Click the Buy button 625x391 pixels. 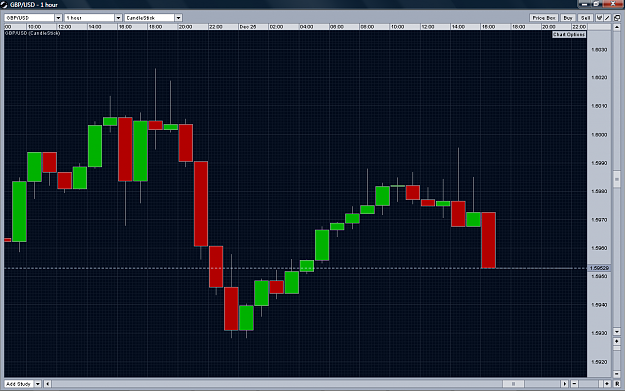pyautogui.click(x=568, y=18)
